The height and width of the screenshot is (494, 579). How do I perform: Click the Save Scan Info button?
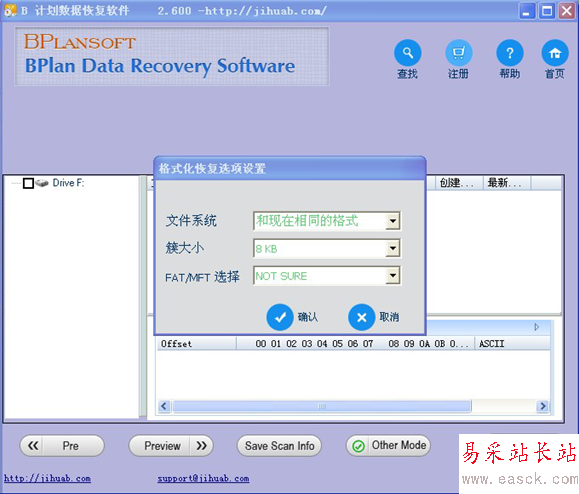point(279,446)
